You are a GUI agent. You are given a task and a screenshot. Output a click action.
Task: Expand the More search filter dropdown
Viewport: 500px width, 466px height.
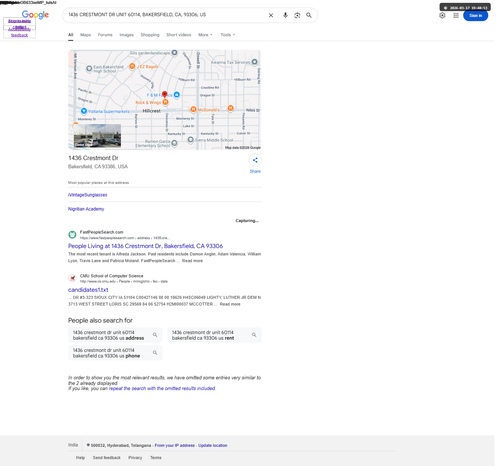click(x=205, y=35)
